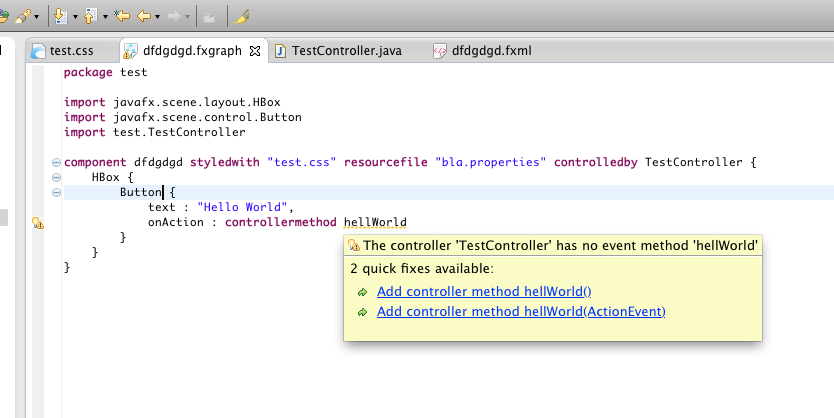834x418 pixels.
Task: Apply fix Add controller method hellWorld()
Action: pos(484,292)
